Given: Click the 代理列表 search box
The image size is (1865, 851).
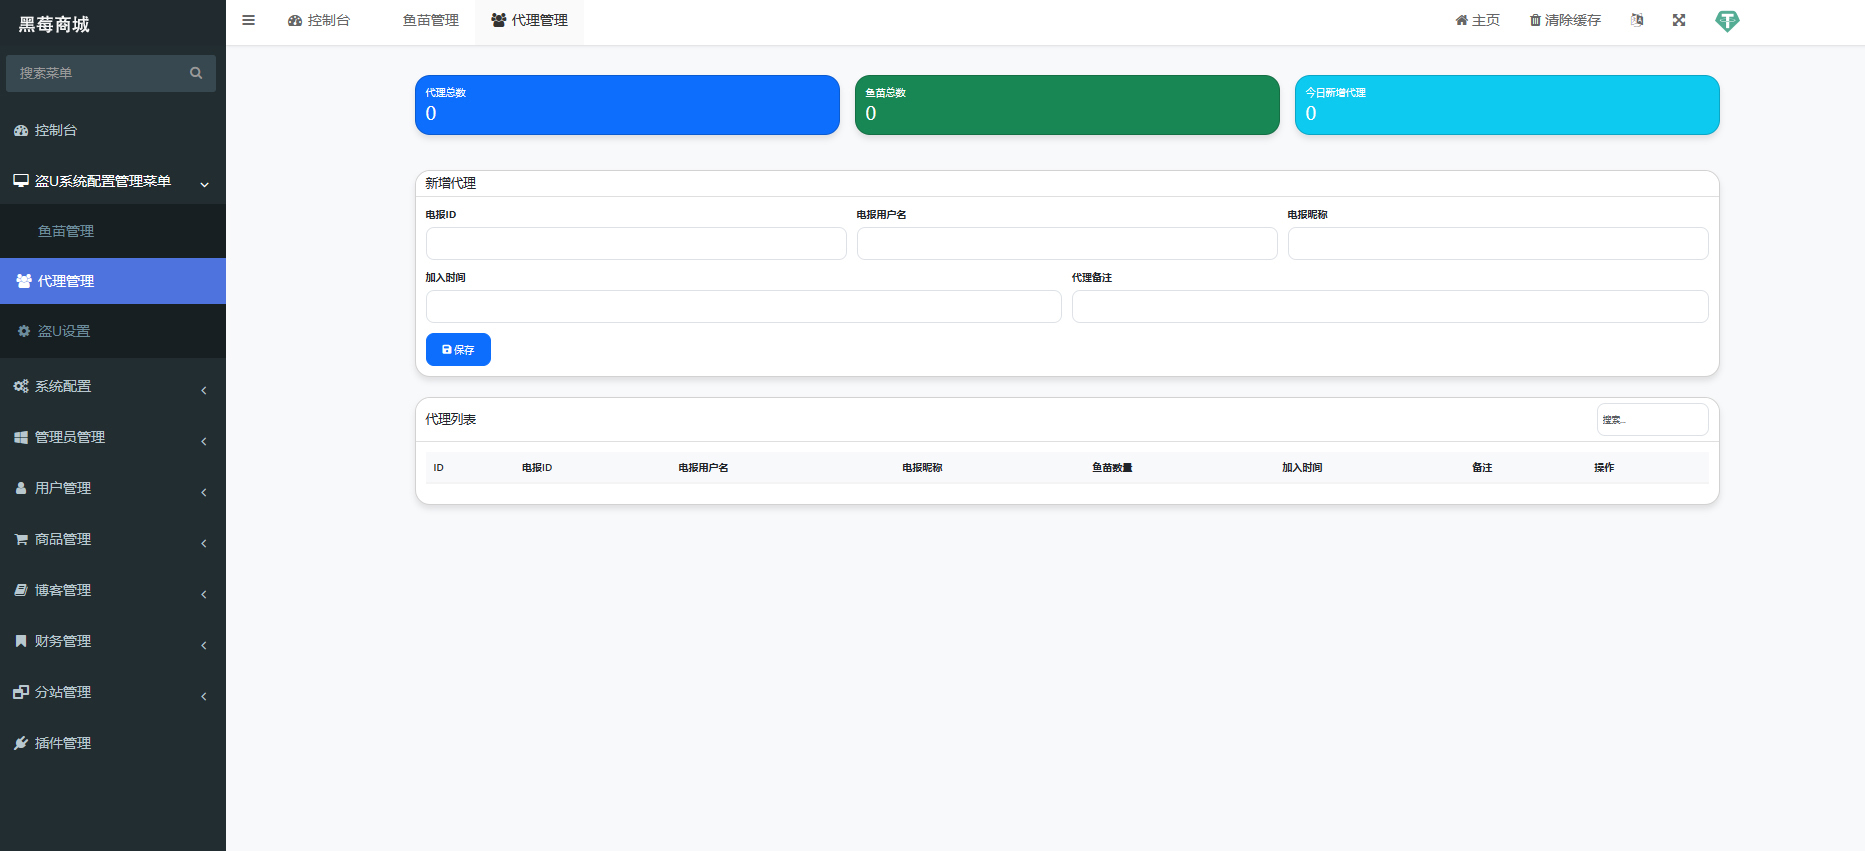Looking at the screenshot, I should 1652,420.
